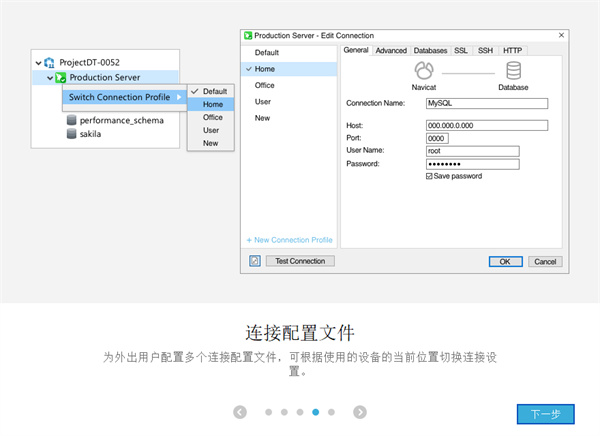Close the Edit Connection dialog
Viewport: 600px width, 436px height.
pos(561,35)
